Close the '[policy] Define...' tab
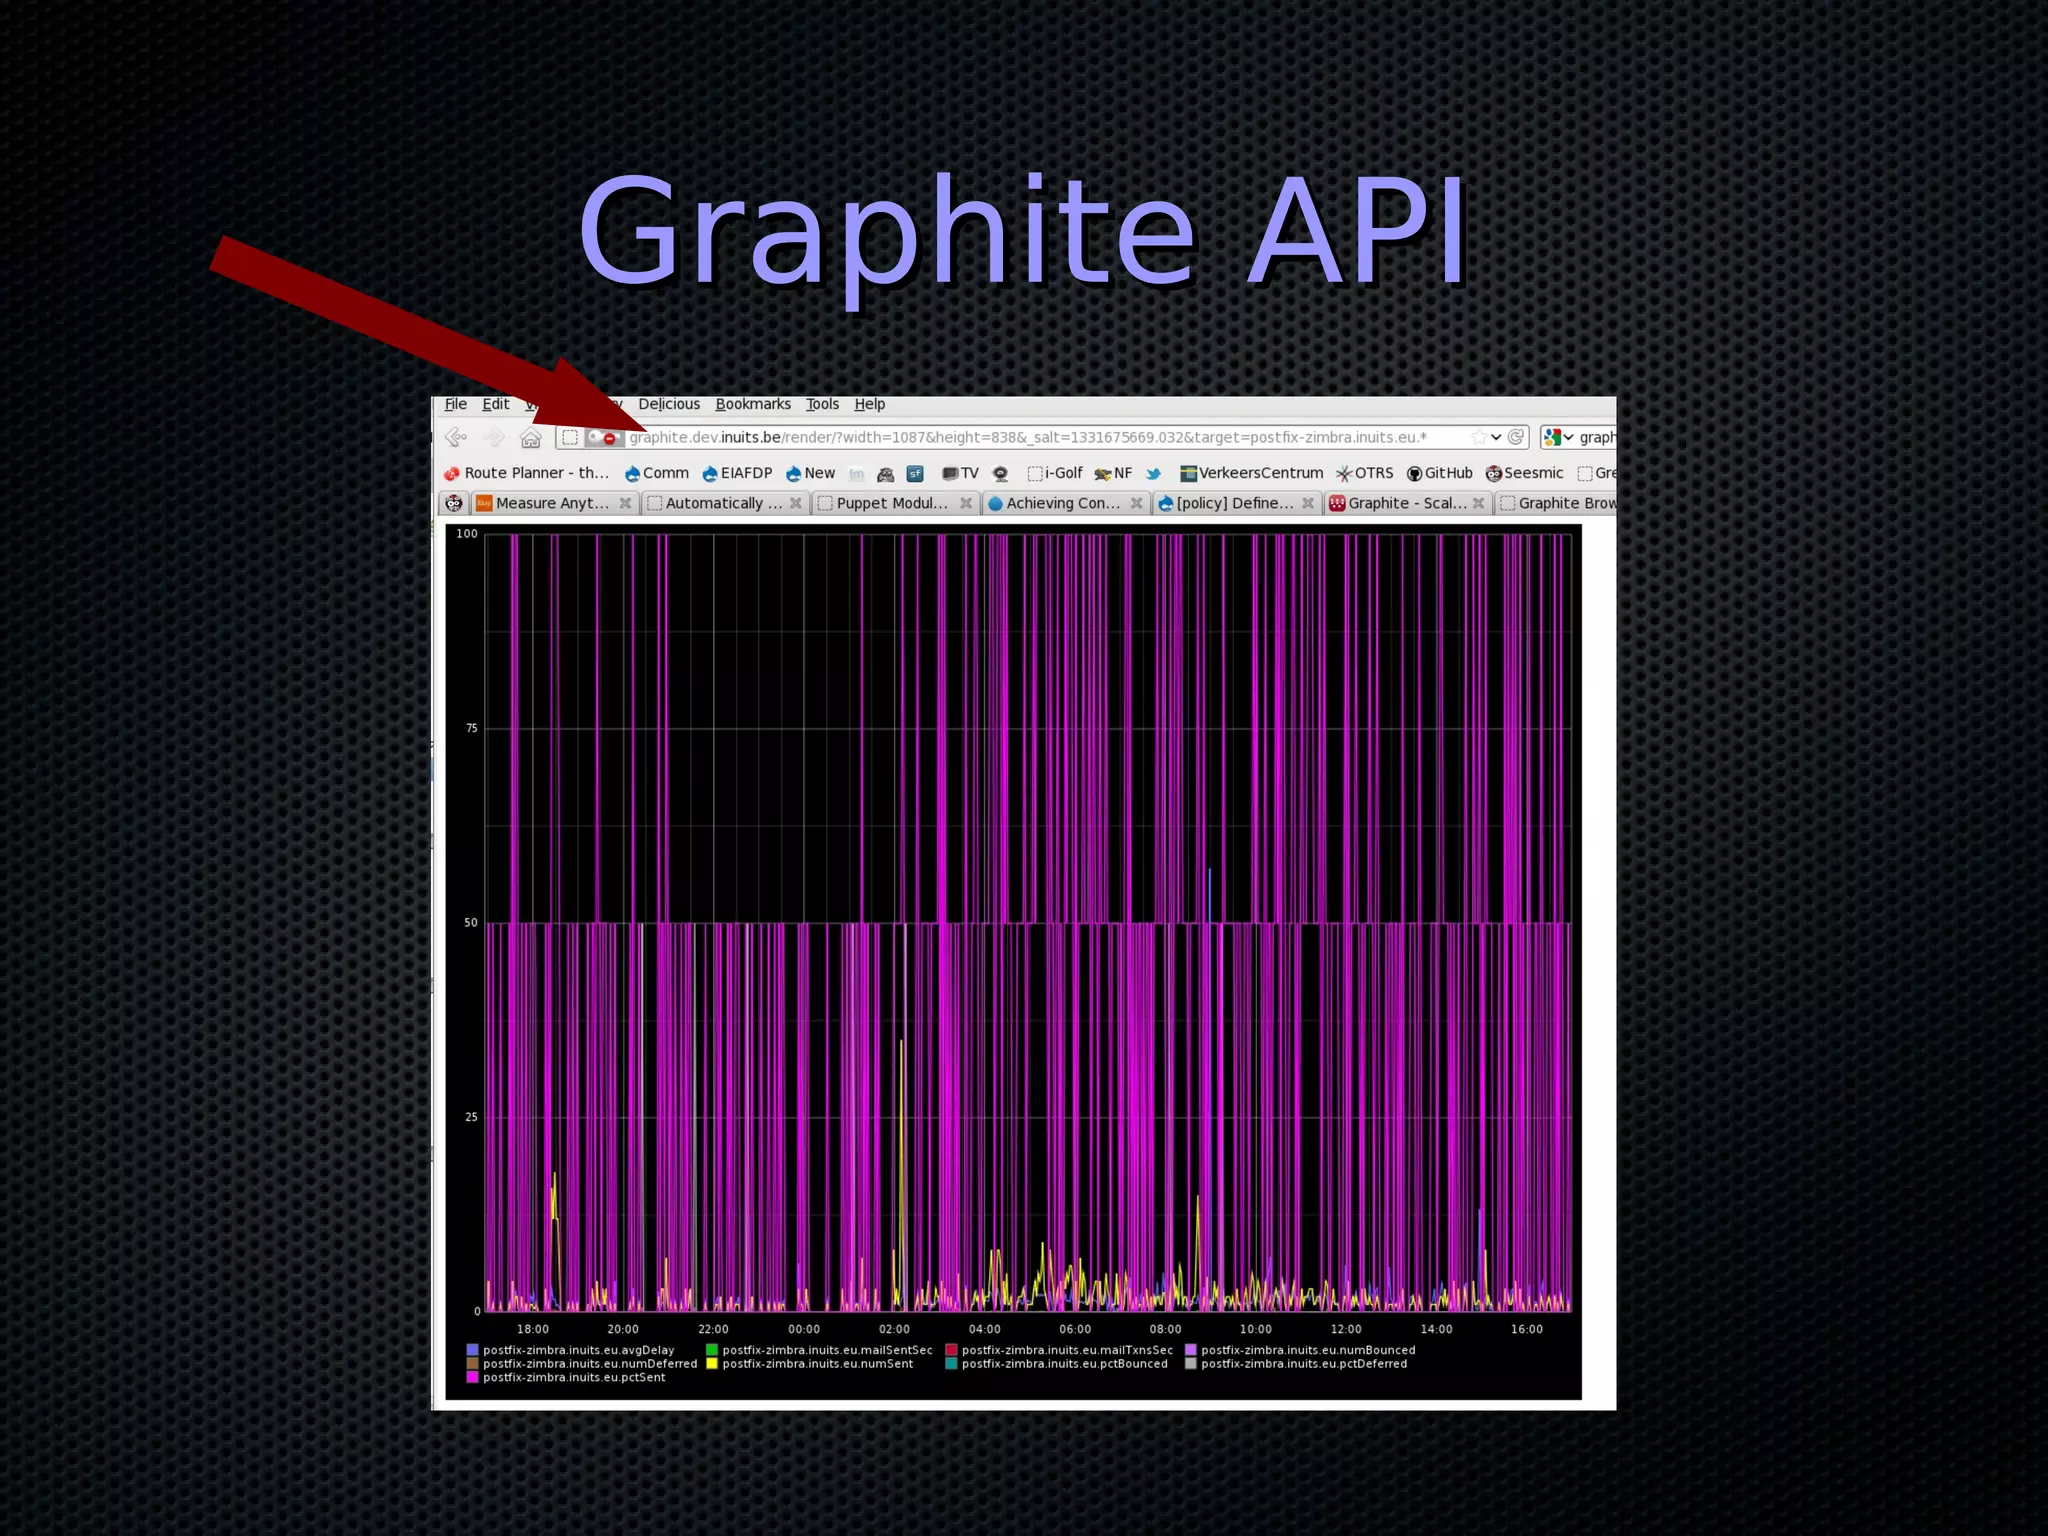Image resolution: width=2048 pixels, height=1536 pixels. click(1308, 503)
